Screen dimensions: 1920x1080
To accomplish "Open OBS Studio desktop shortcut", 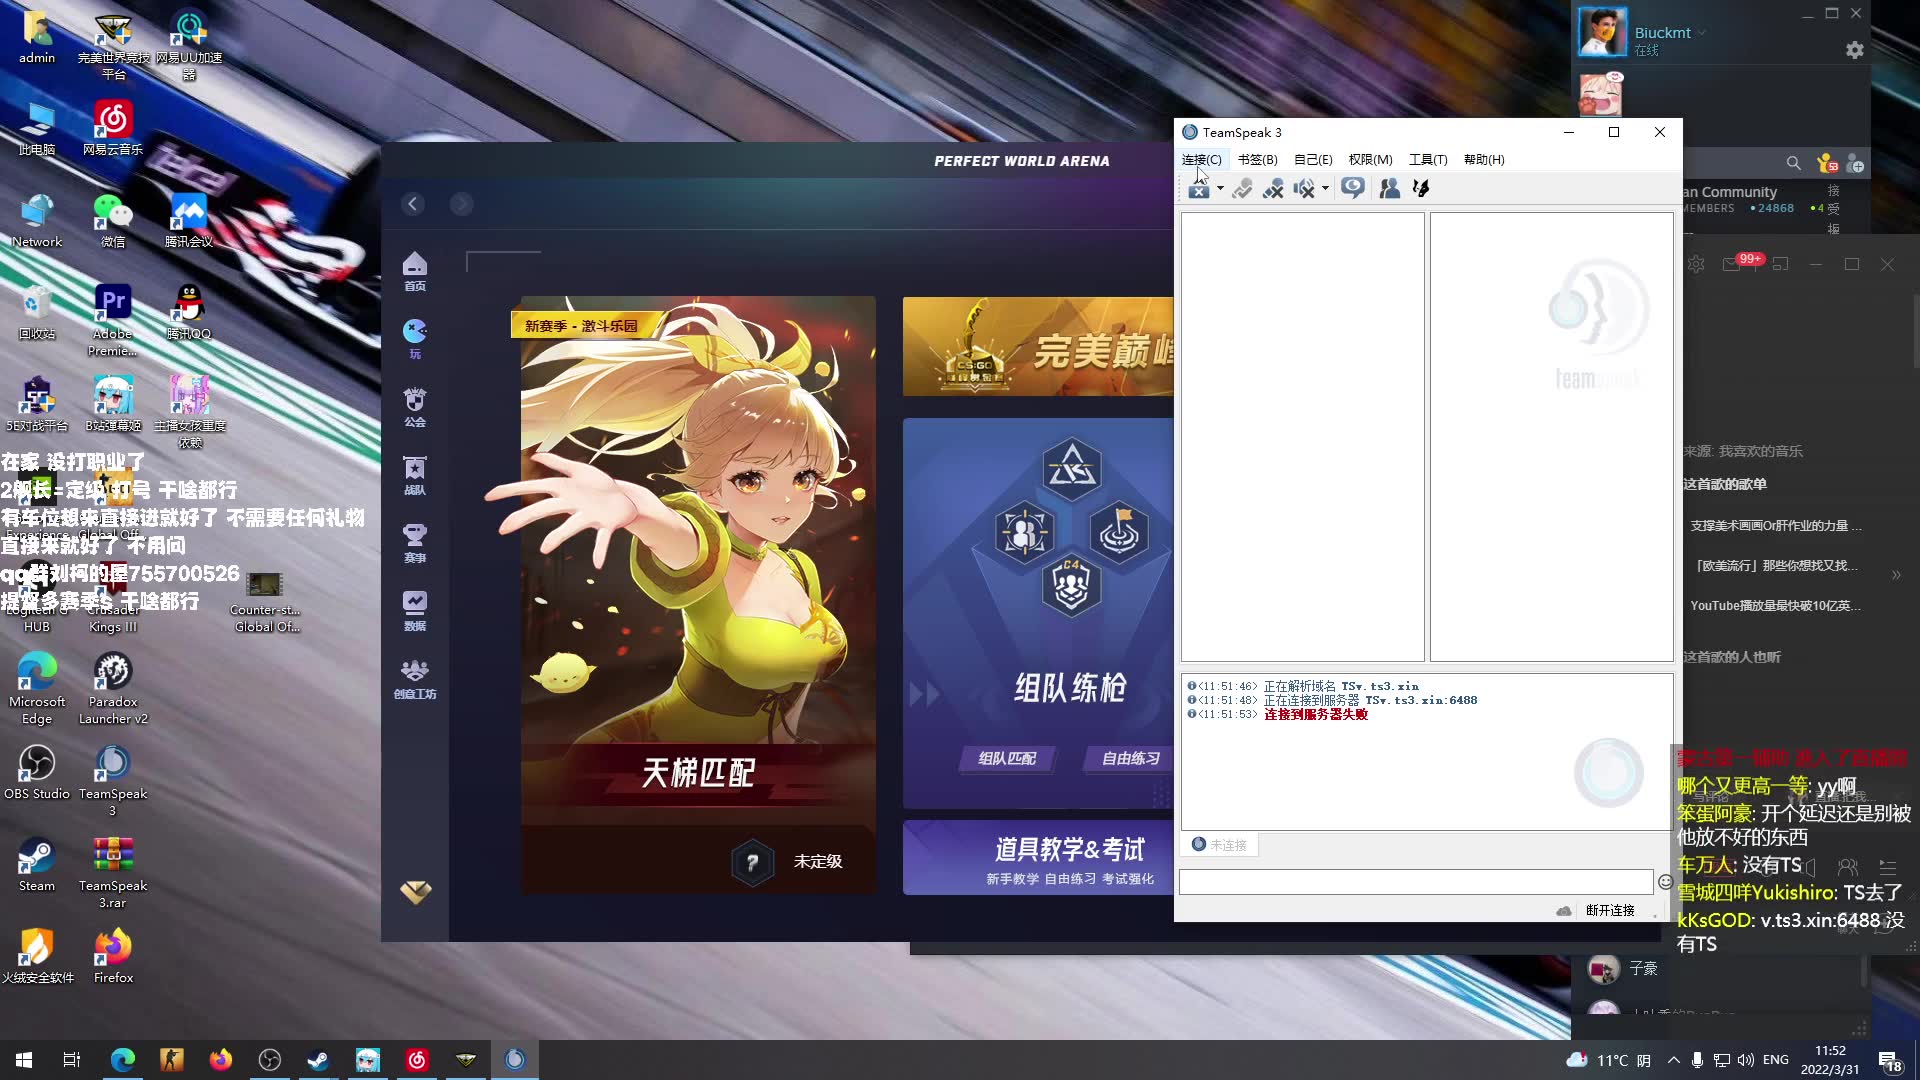I will [x=37, y=772].
